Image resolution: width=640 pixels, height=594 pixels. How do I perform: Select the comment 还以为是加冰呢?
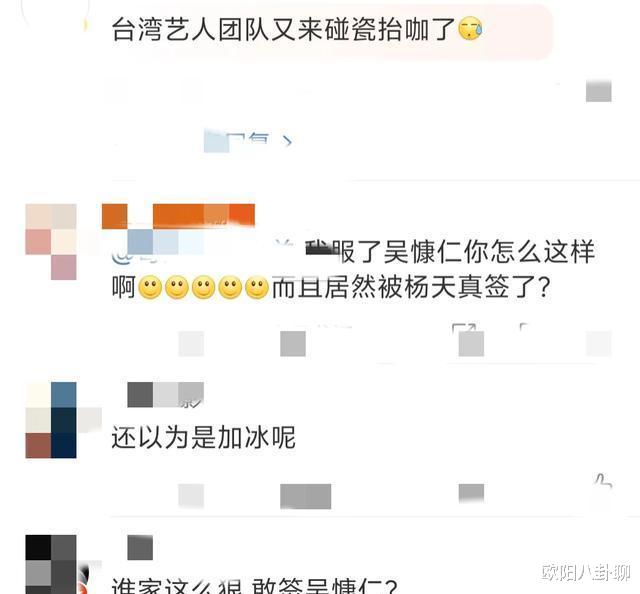(203, 438)
